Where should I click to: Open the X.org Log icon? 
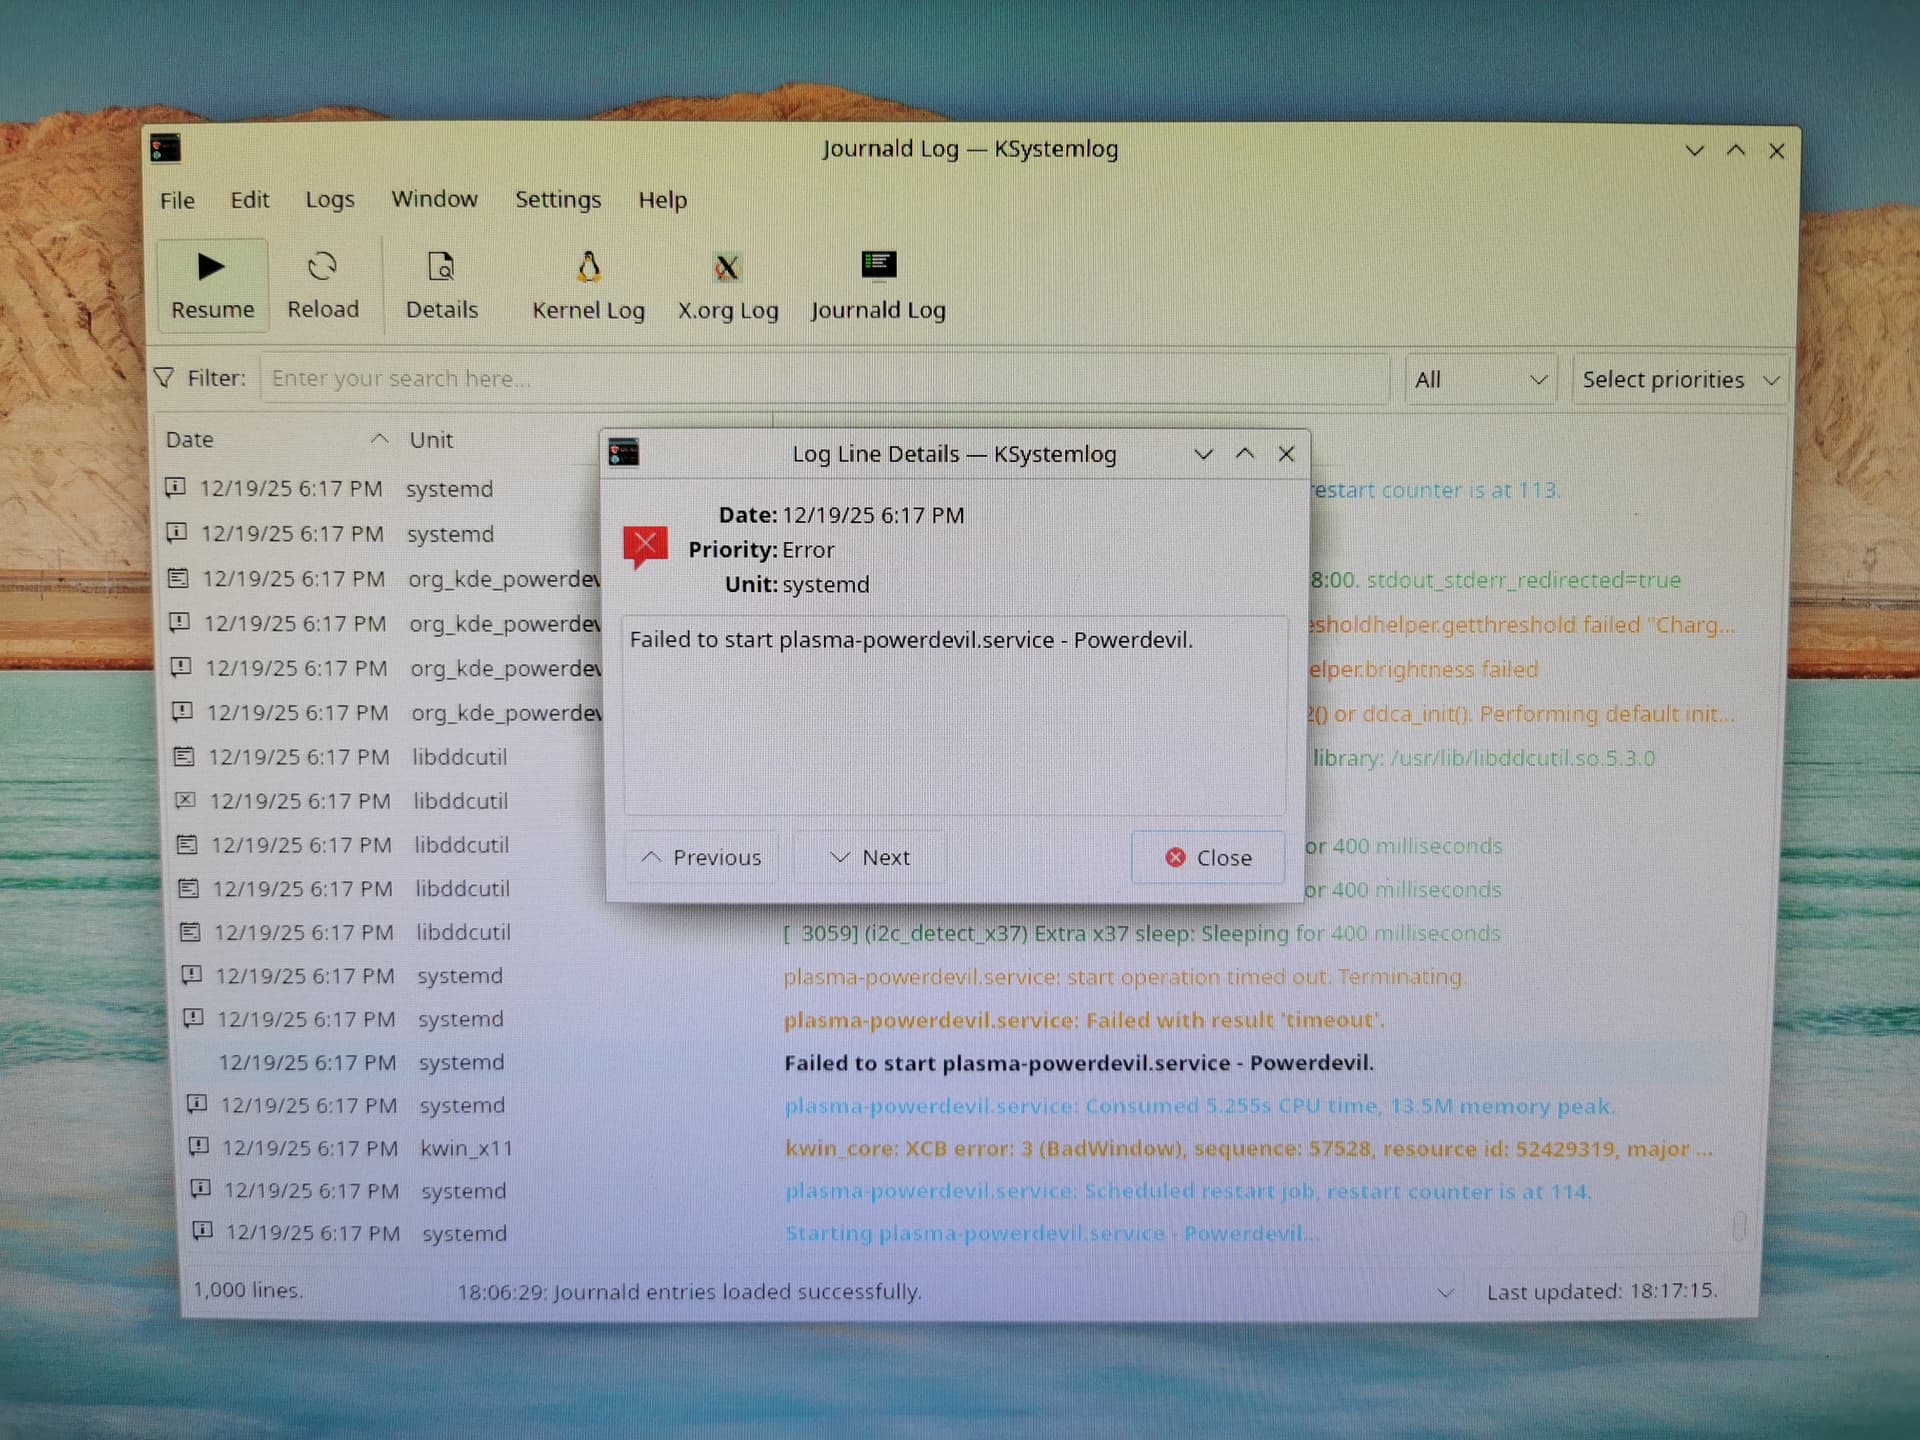(727, 267)
